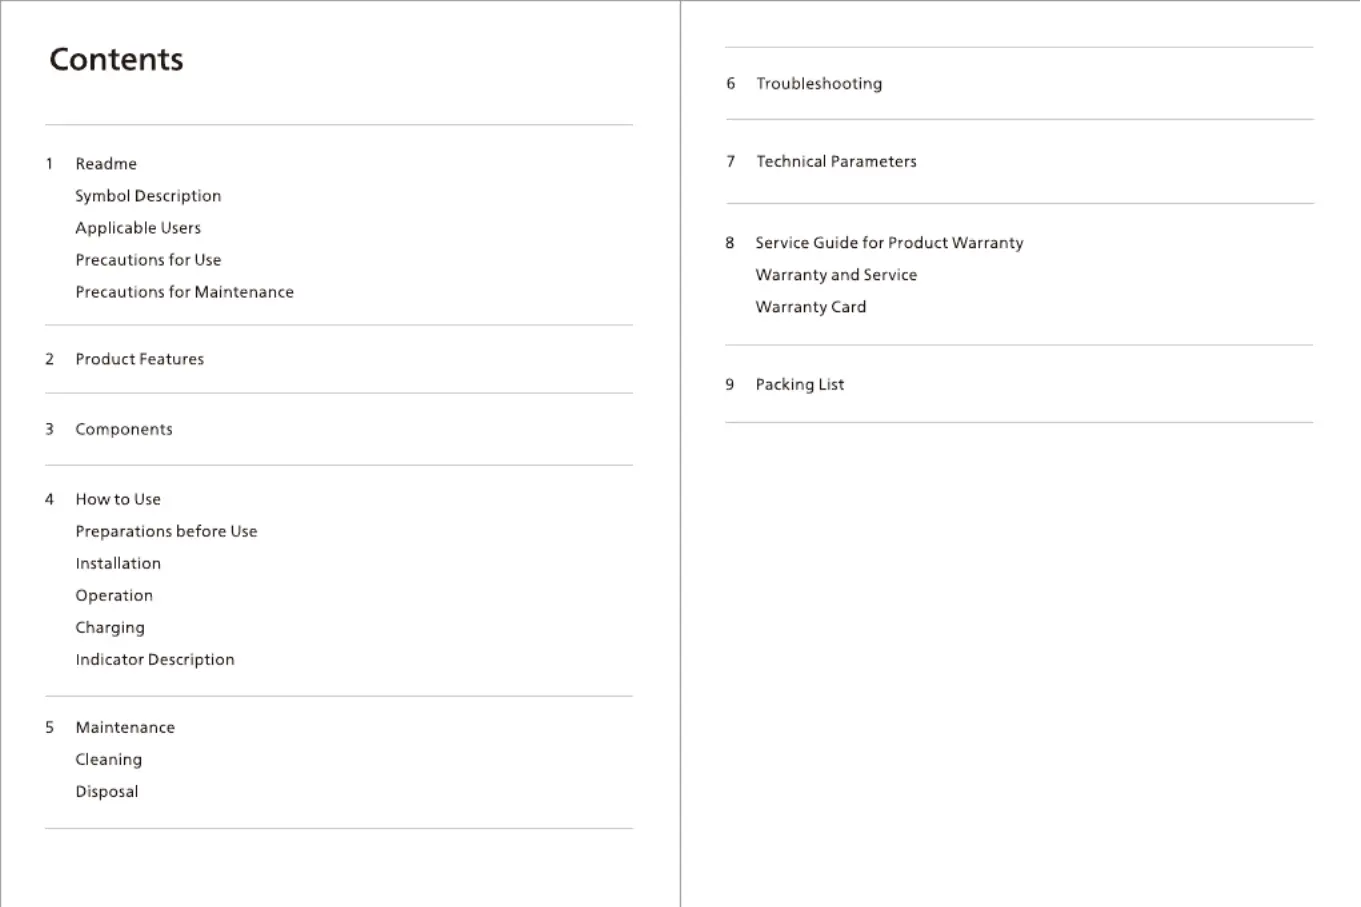Viewport: 1361px width, 907px height.
Task: Go to Troubleshooting section
Action: coord(819,84)
